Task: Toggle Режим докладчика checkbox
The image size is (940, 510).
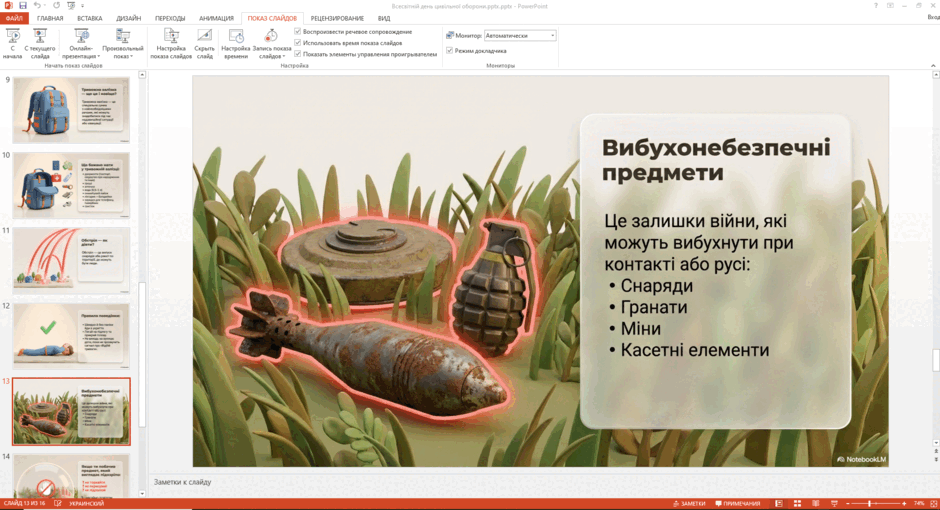Action: click(x=450, y=51)
